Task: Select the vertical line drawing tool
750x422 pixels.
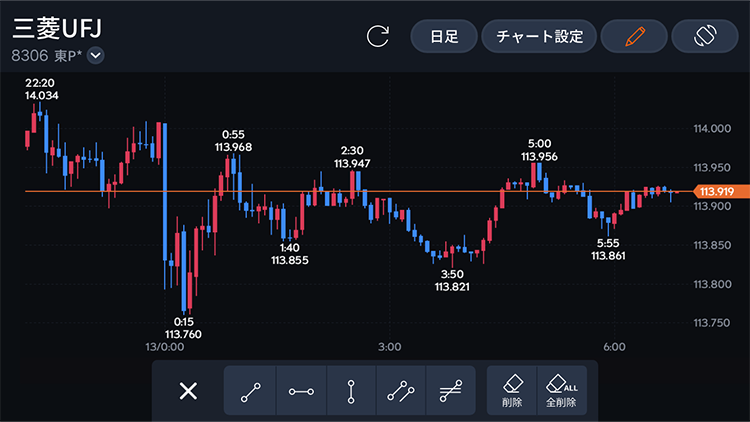Action: 351,391
